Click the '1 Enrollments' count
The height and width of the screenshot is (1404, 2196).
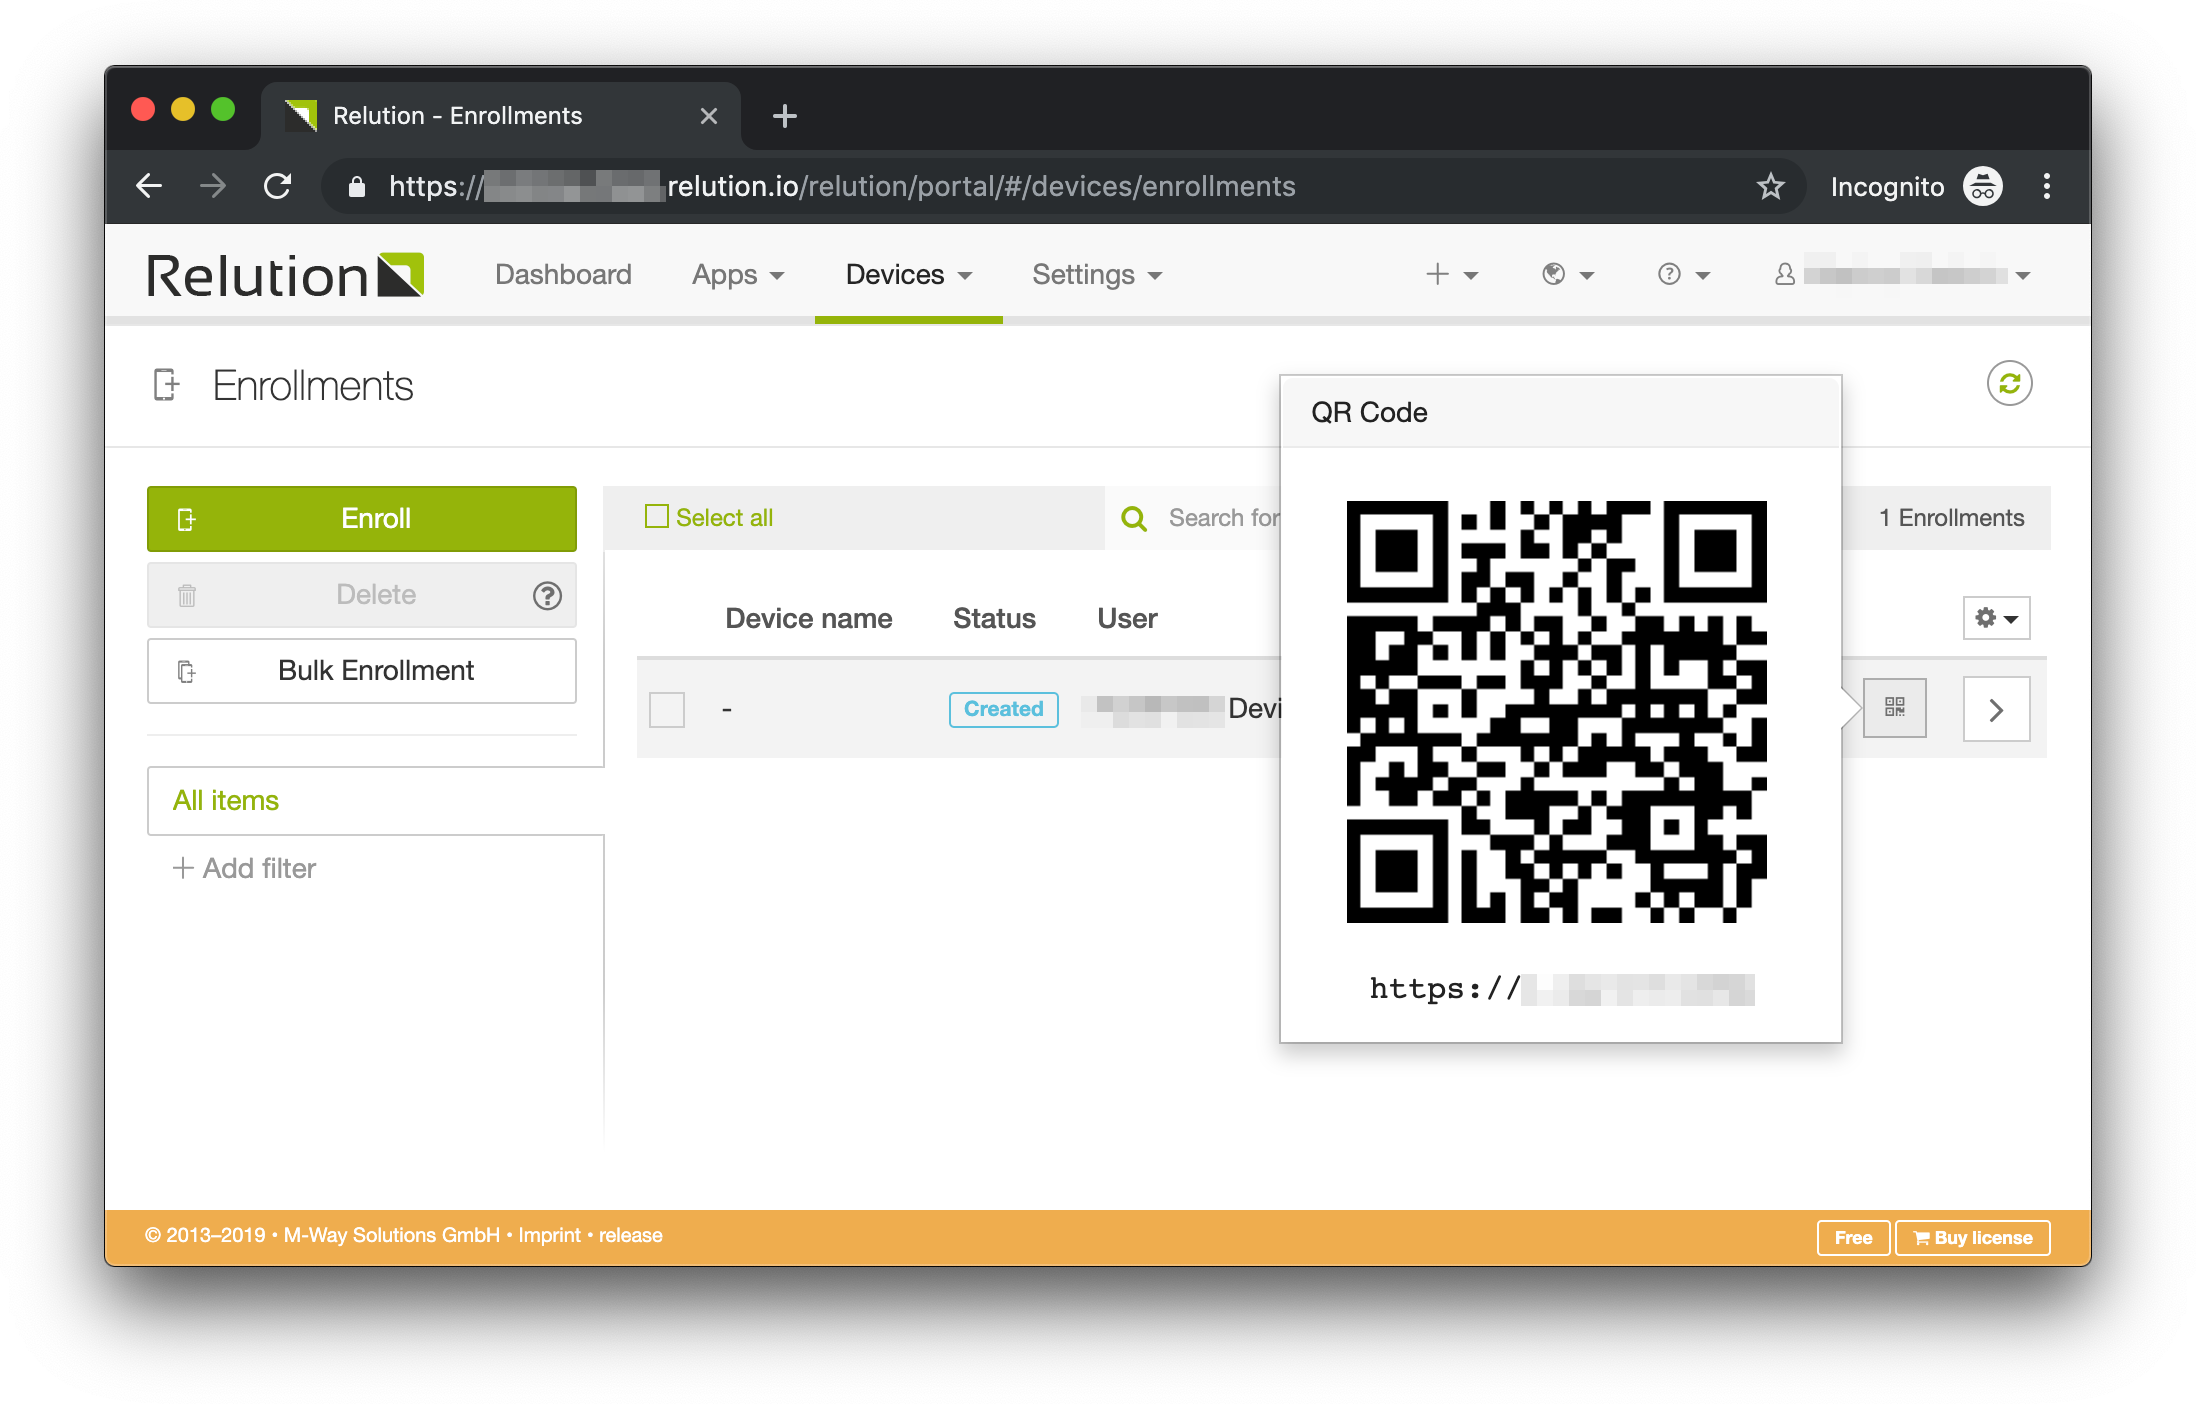1951,518
